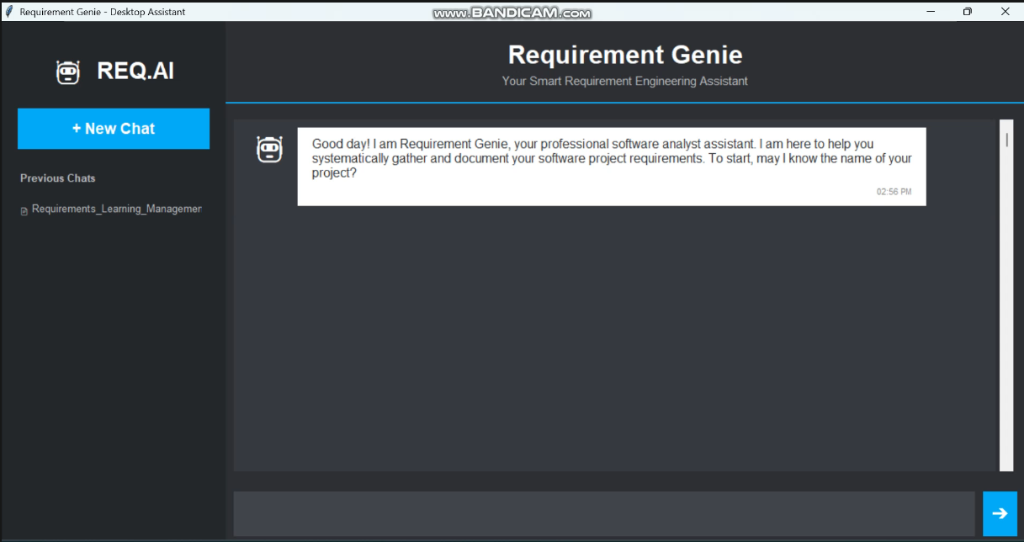Click the 02:56 PM message timestamp
The height and width of the screenshot is (542, 1024).
(x=893, y=192)
